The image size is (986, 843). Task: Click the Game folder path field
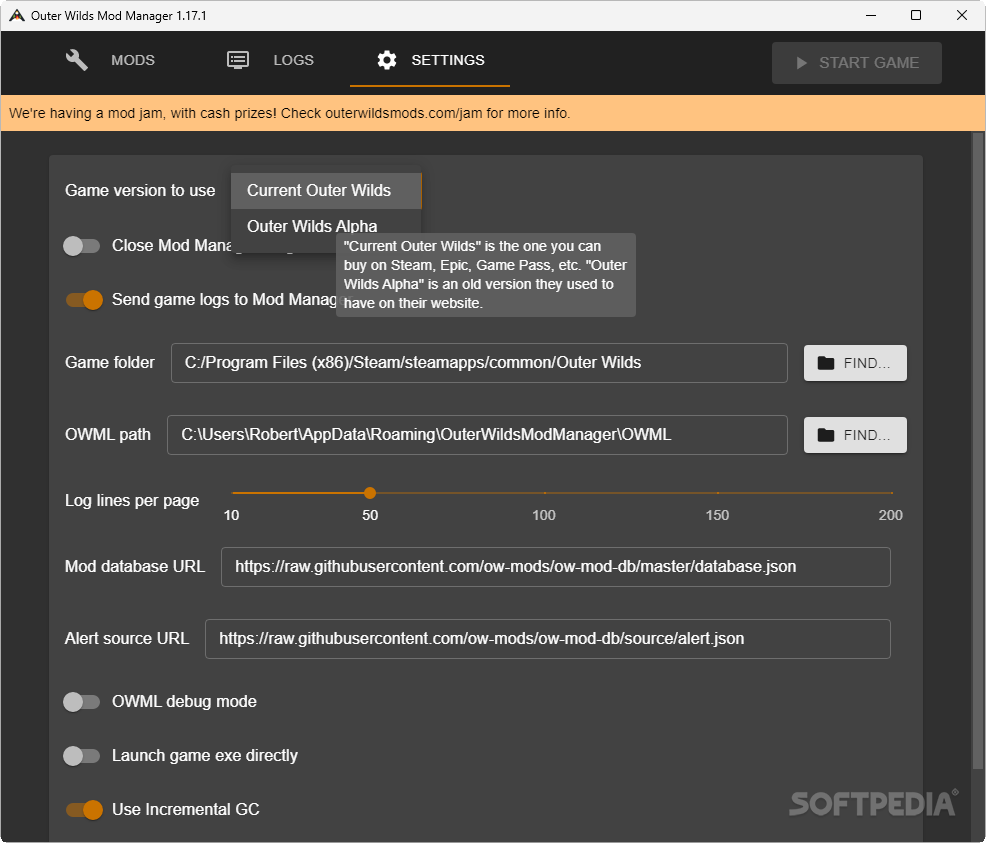(479, 363)
